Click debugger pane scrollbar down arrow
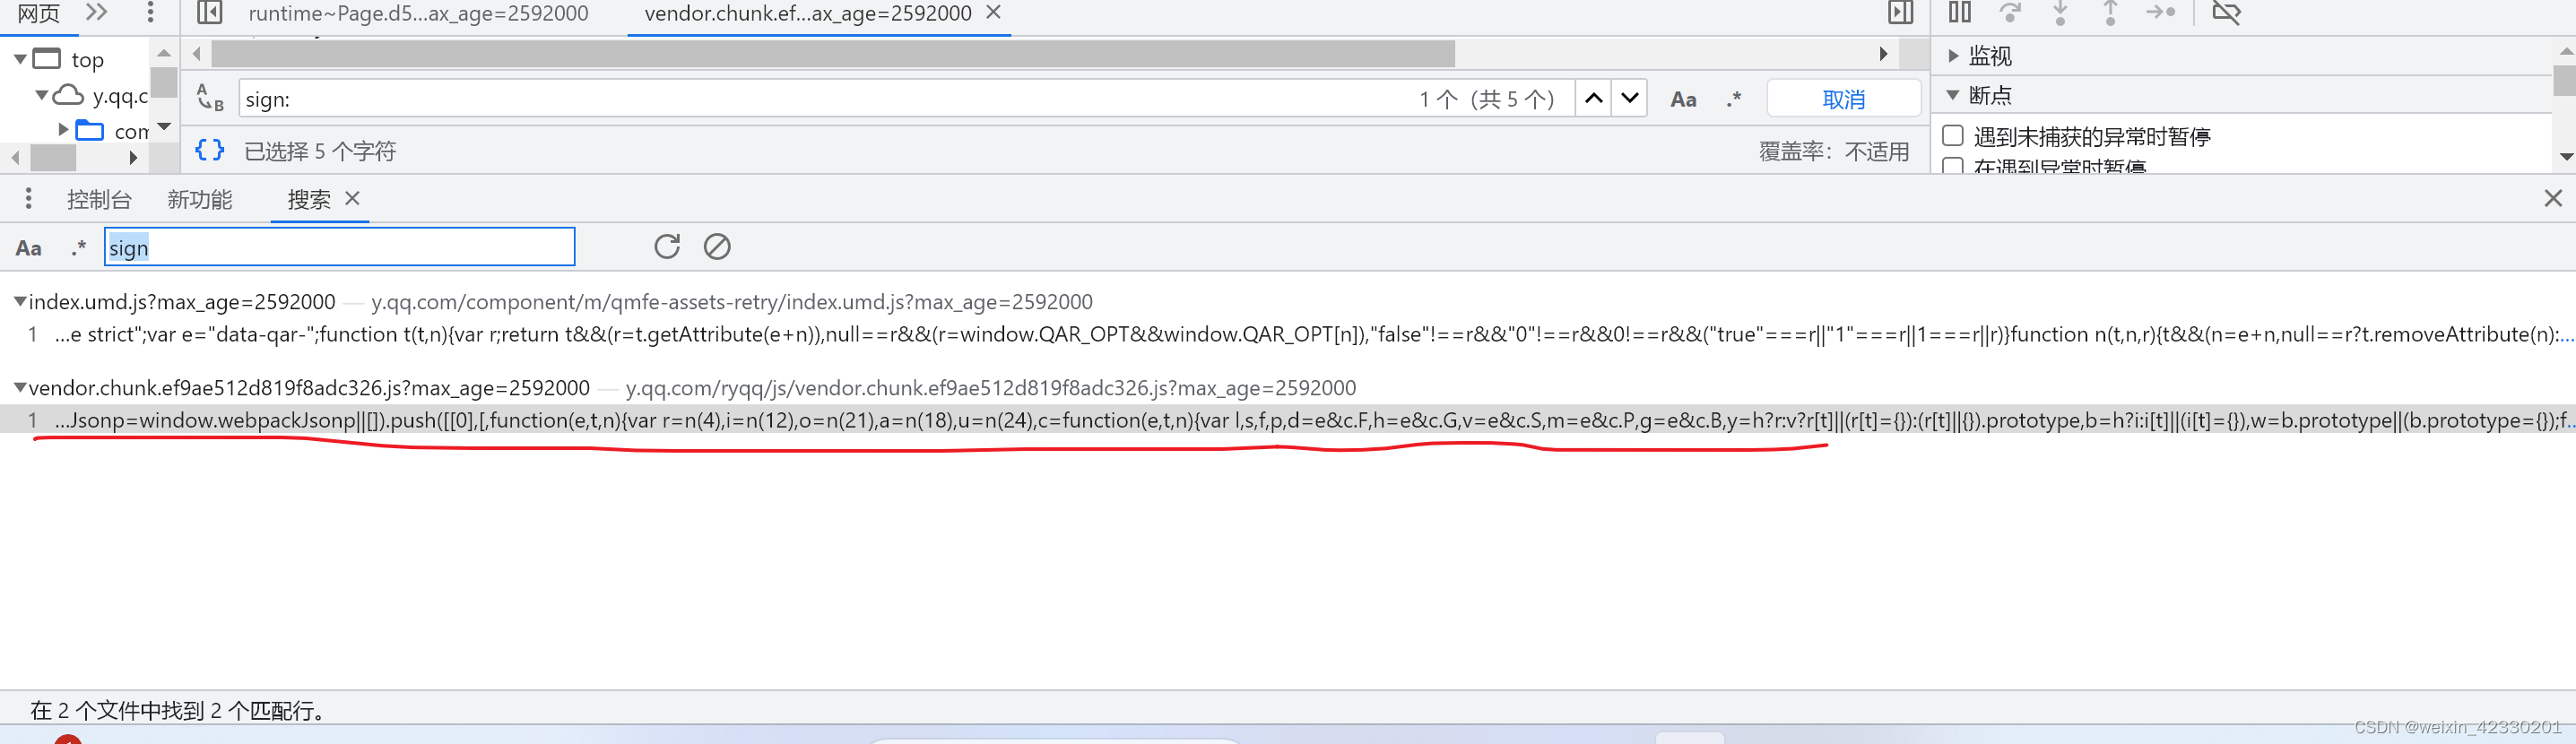Image resolution: width=2576 pixels, height=744 pixels. point(2565,156)
